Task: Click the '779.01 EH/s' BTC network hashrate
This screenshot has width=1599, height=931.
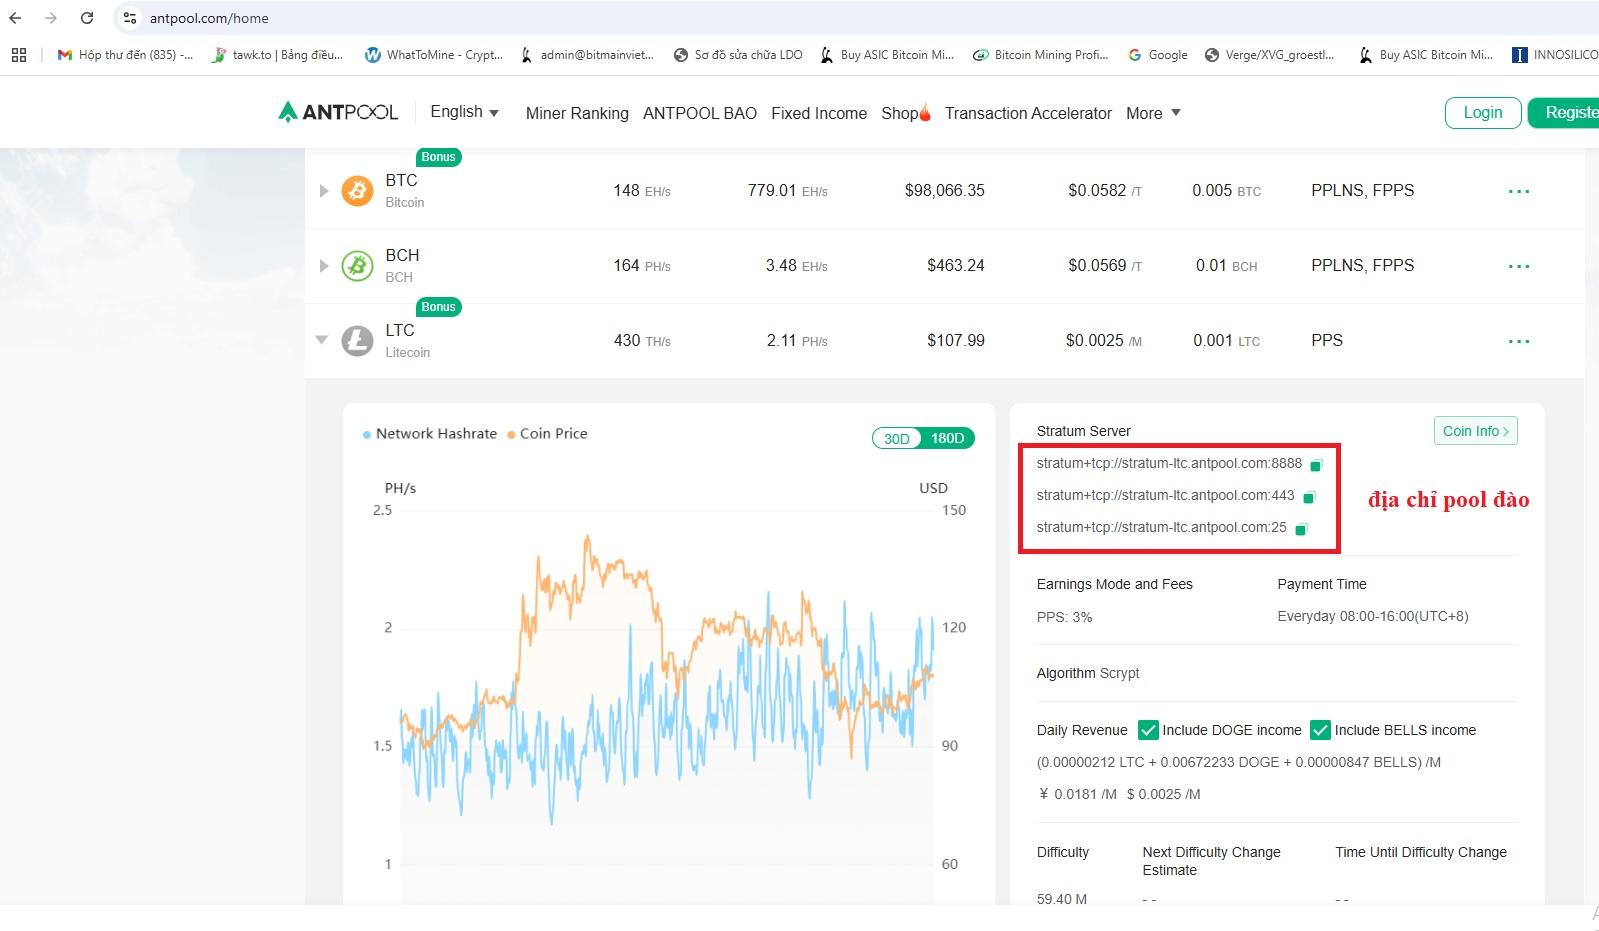Action: tap(788, 190)
